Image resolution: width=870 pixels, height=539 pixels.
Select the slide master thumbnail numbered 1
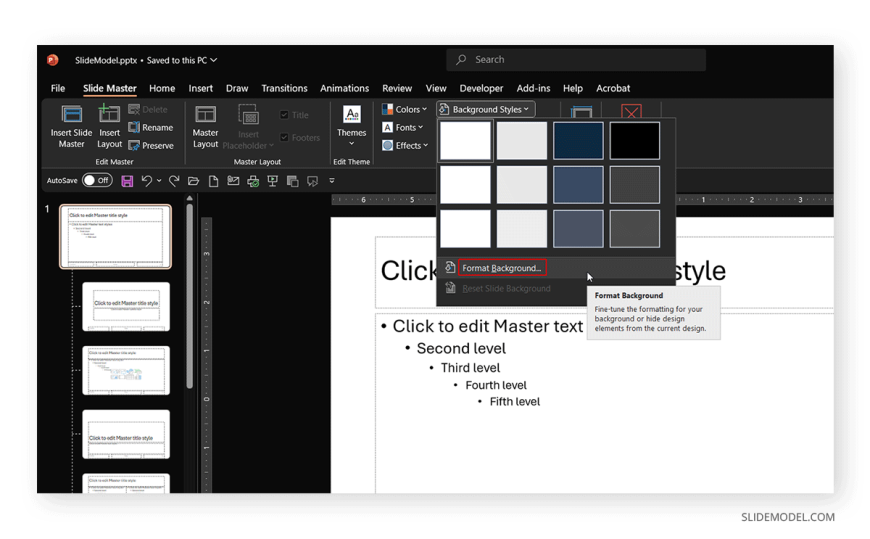click(x=115, y=236)
